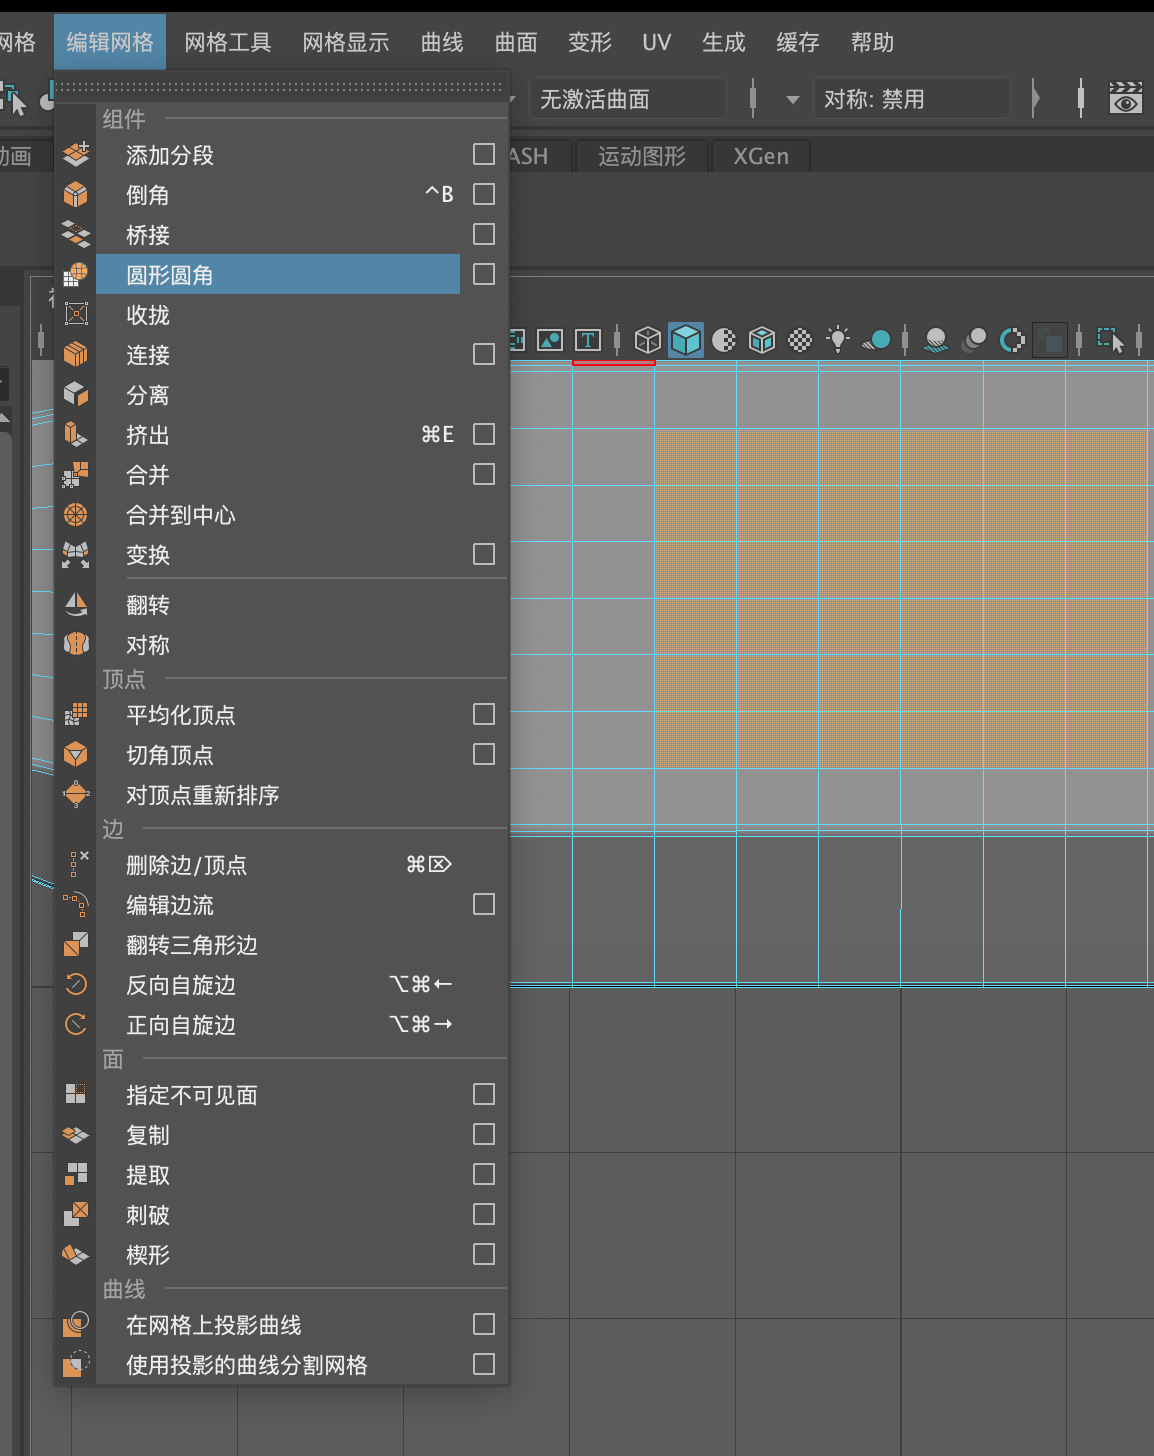Click the Poke (刺破) face icon
Viewport: 1154px width, 1456px height.
click(x=76, y=1214)
